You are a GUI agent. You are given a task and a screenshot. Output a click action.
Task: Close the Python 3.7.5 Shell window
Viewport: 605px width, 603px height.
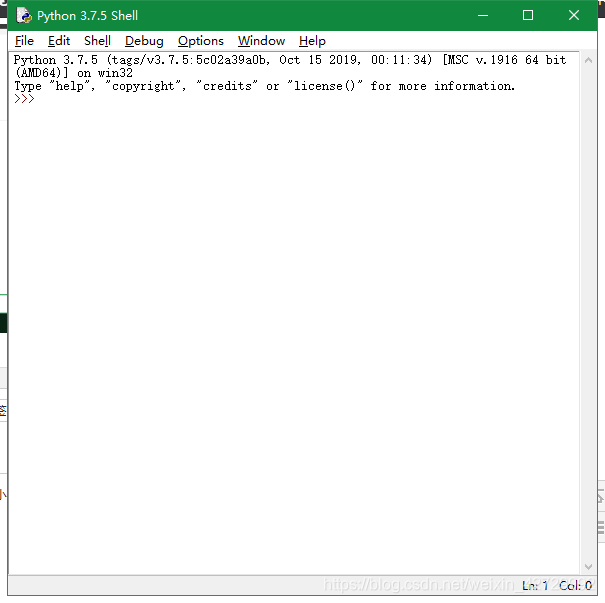(574, 15)
